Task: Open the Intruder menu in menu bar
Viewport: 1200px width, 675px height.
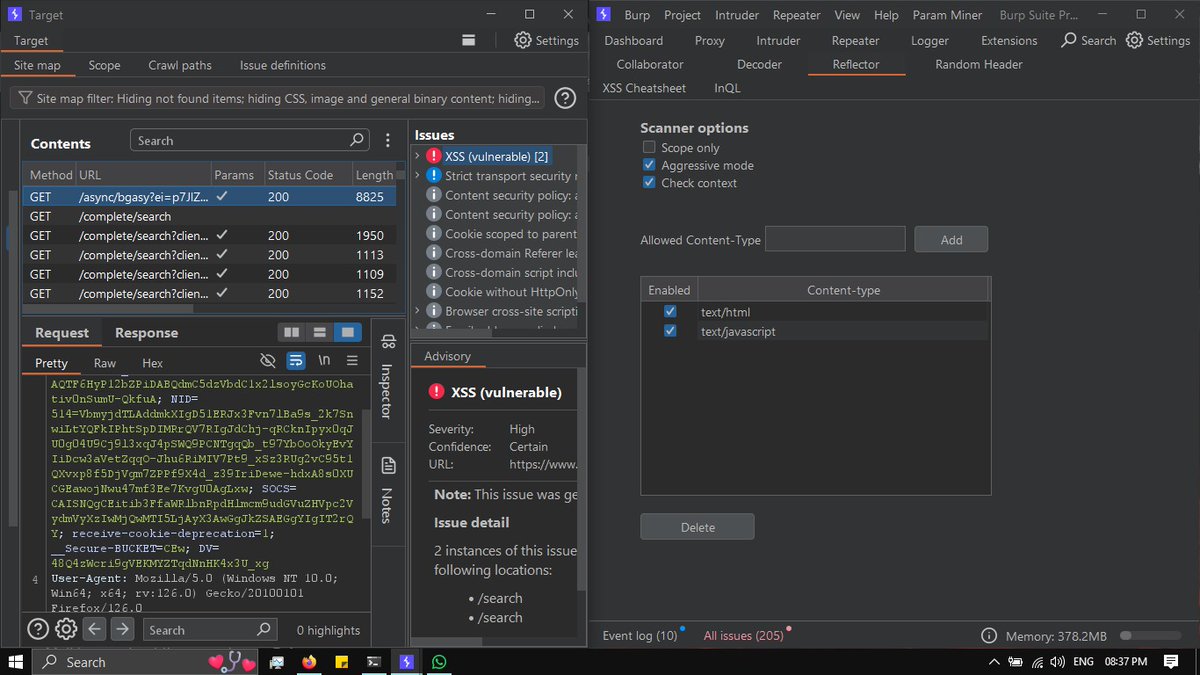Action: 737,15
